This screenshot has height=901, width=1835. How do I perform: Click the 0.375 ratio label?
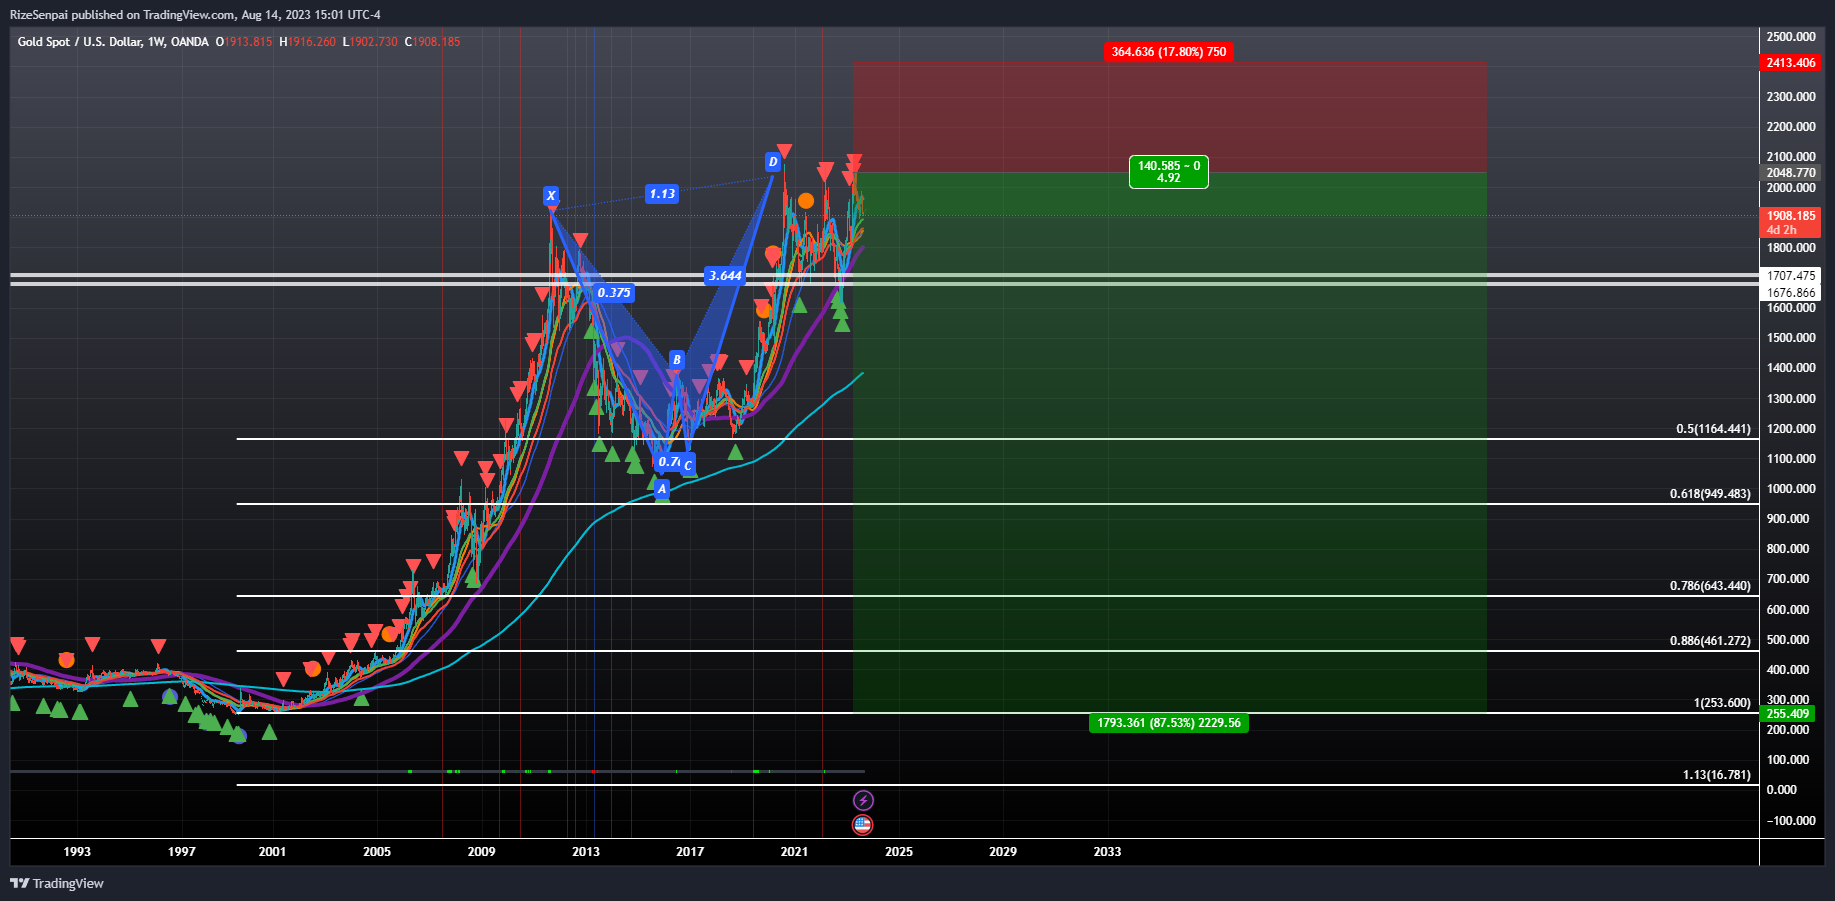coord(614,293)
